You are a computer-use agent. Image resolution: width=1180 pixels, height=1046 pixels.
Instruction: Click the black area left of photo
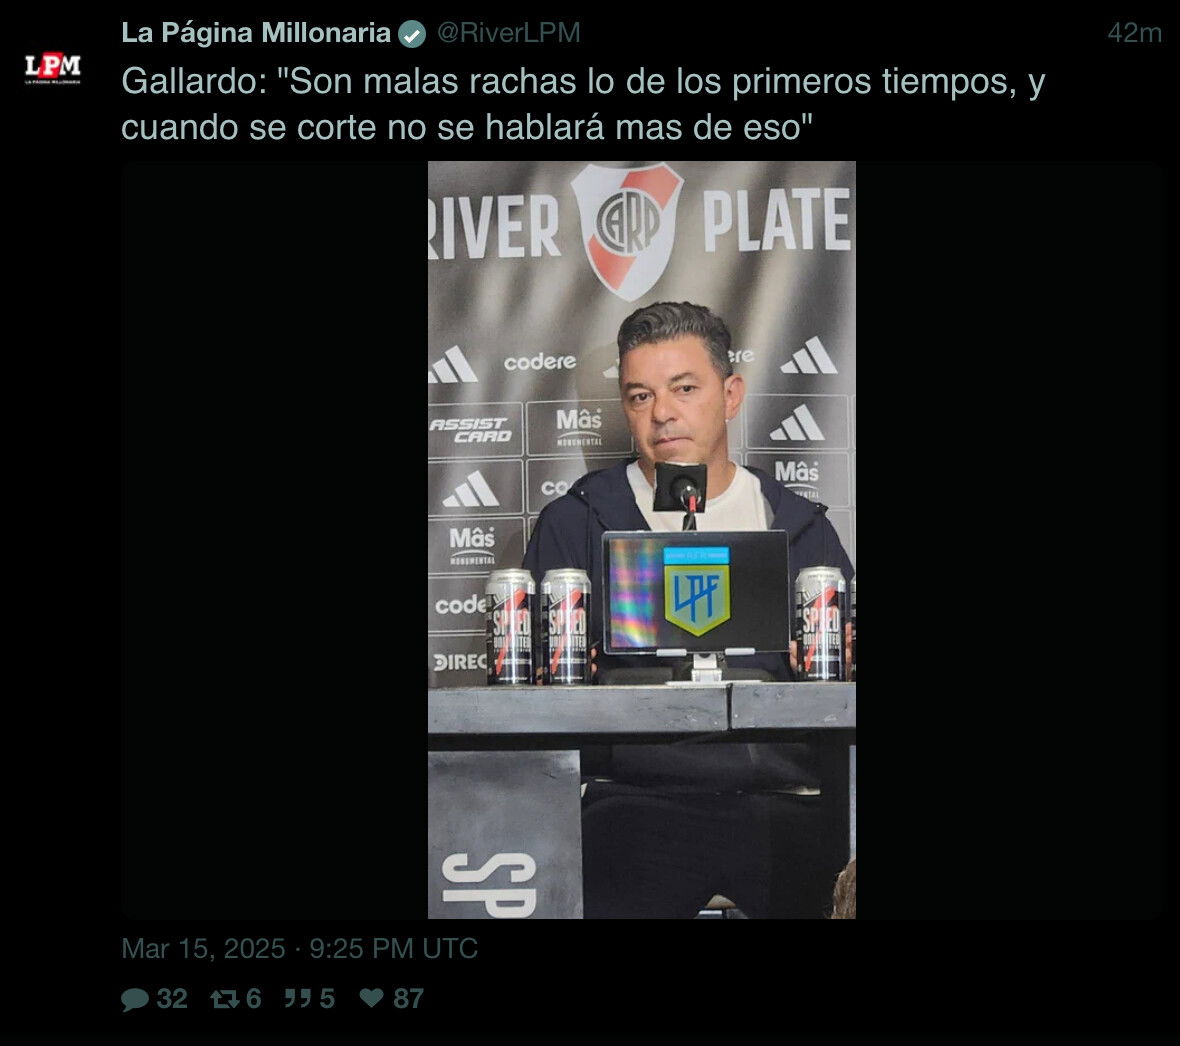[x=275, y=540]
